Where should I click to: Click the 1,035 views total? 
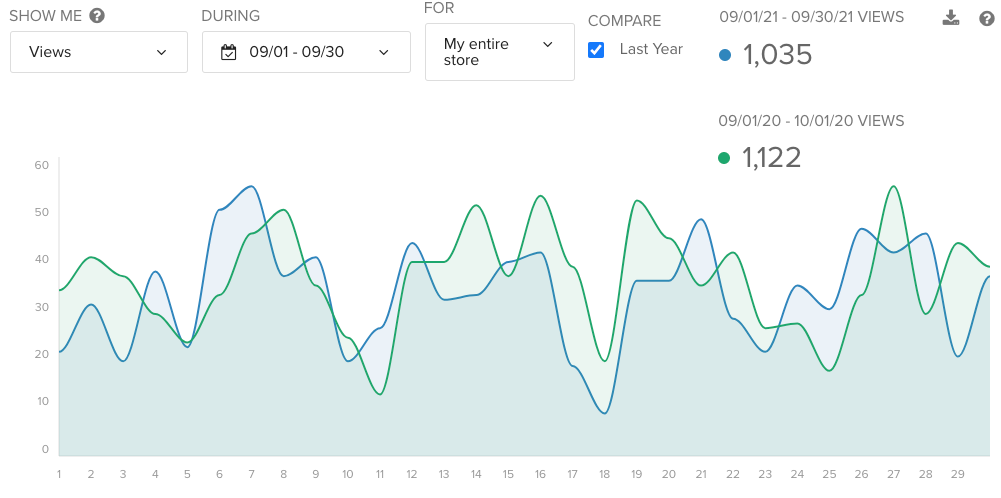[778, 55]
